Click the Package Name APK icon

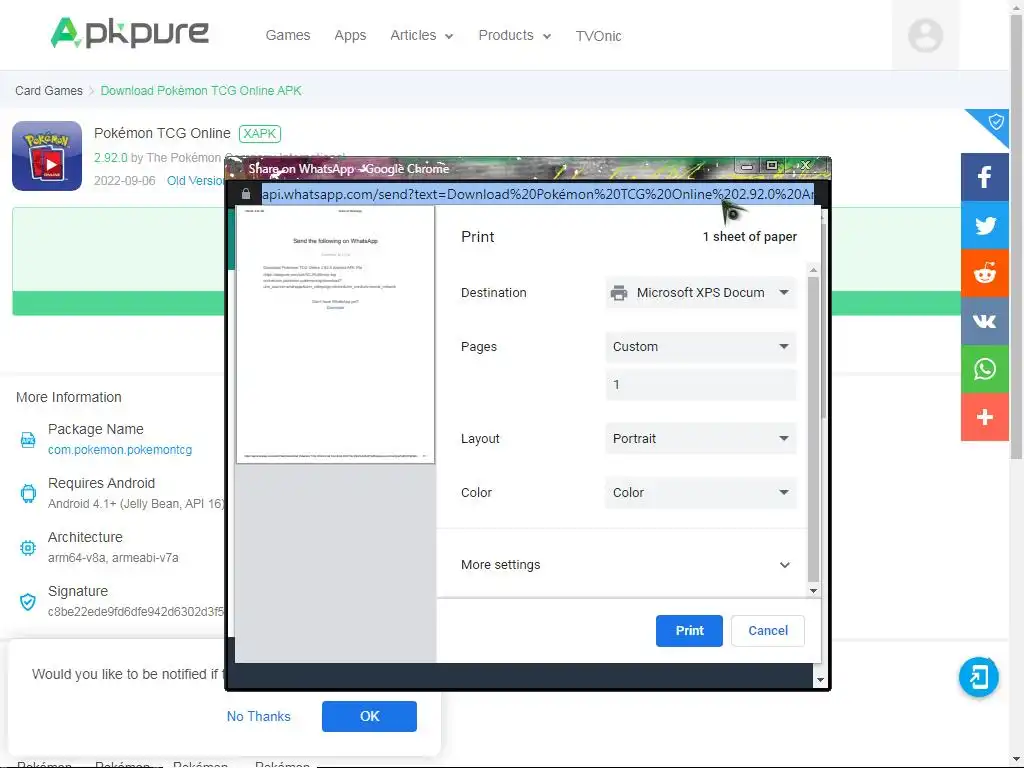coord(27,440)
